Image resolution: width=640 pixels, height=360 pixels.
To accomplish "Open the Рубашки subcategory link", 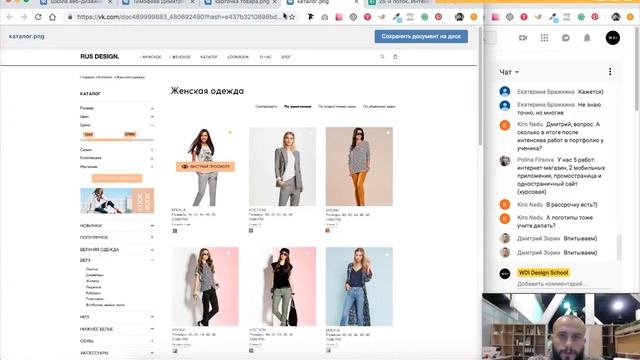I will pos(93,293).
